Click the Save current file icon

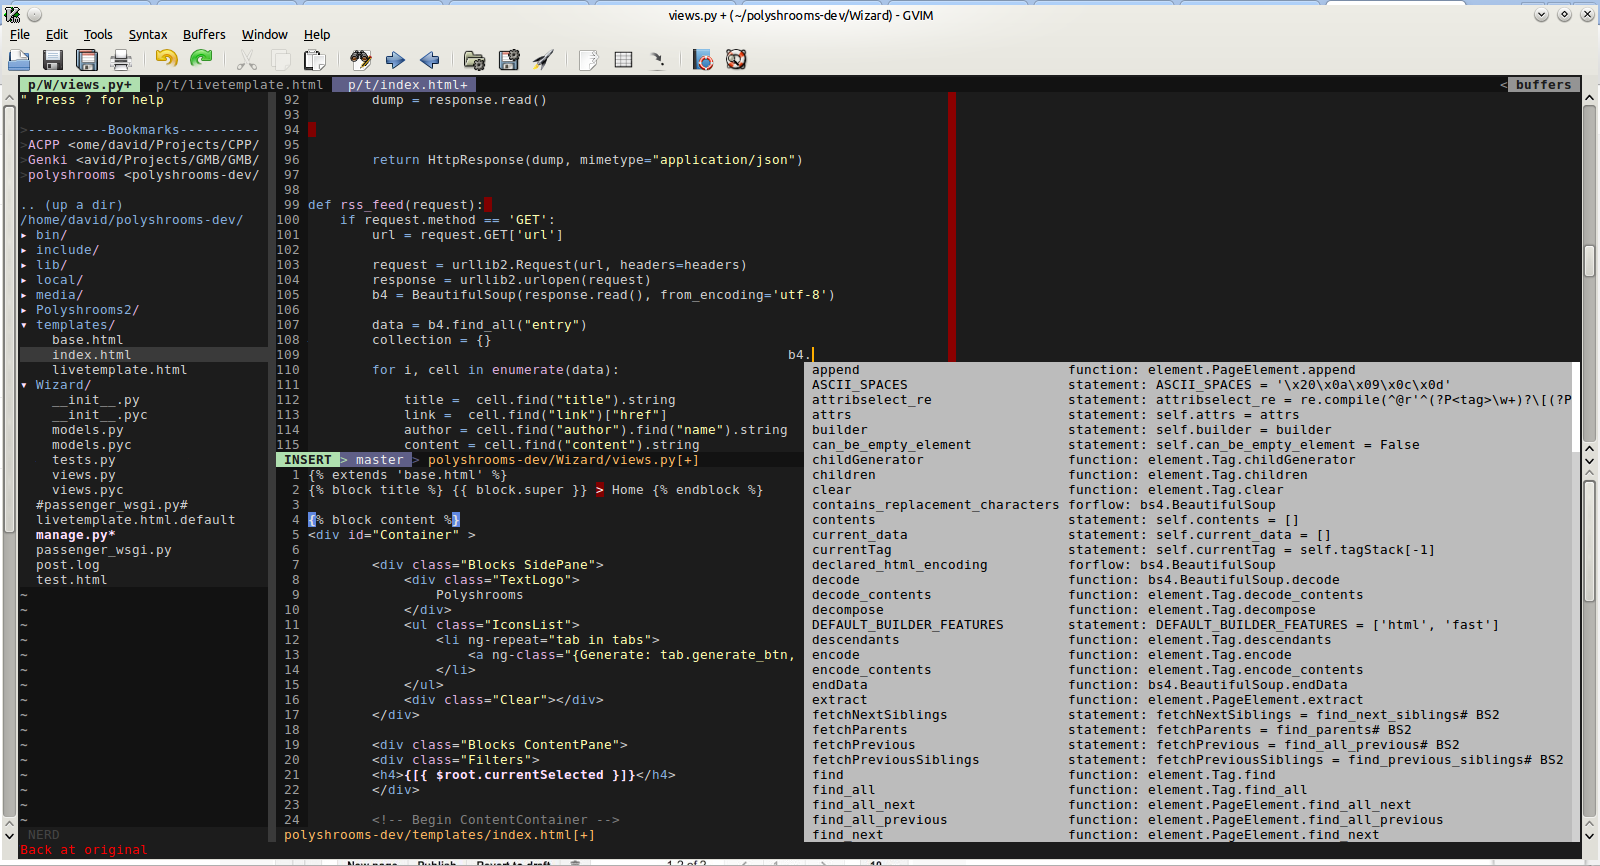[x=53, y=60]
